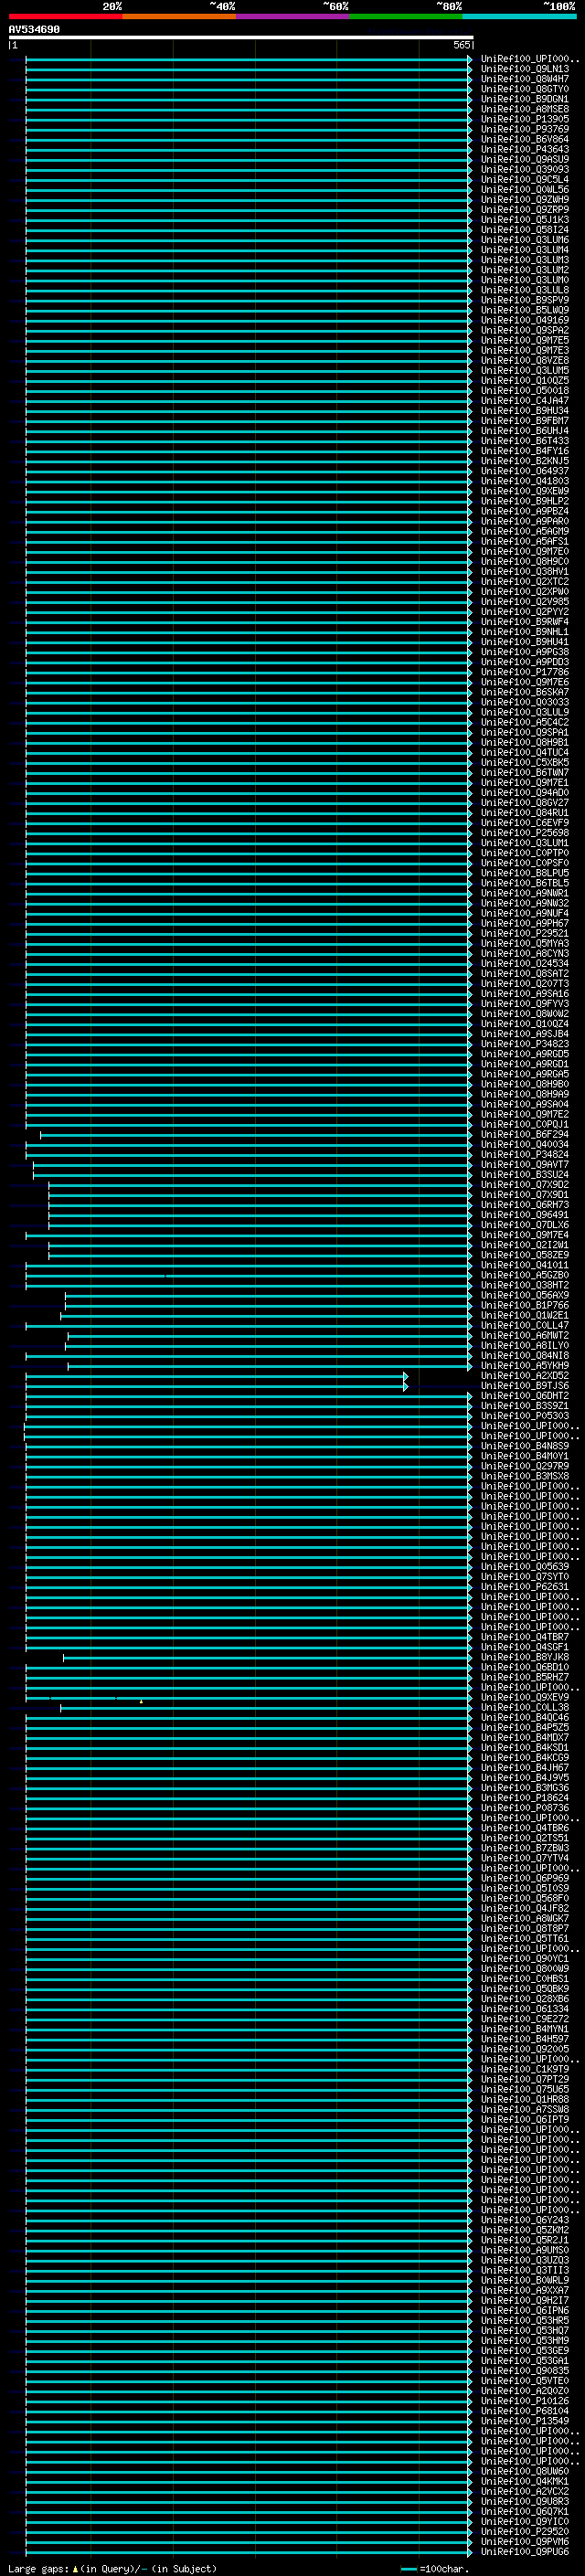Open hit UniRef100_Q8VZE8
This screenshot has width=585, height=2576.
pos(525,360)
